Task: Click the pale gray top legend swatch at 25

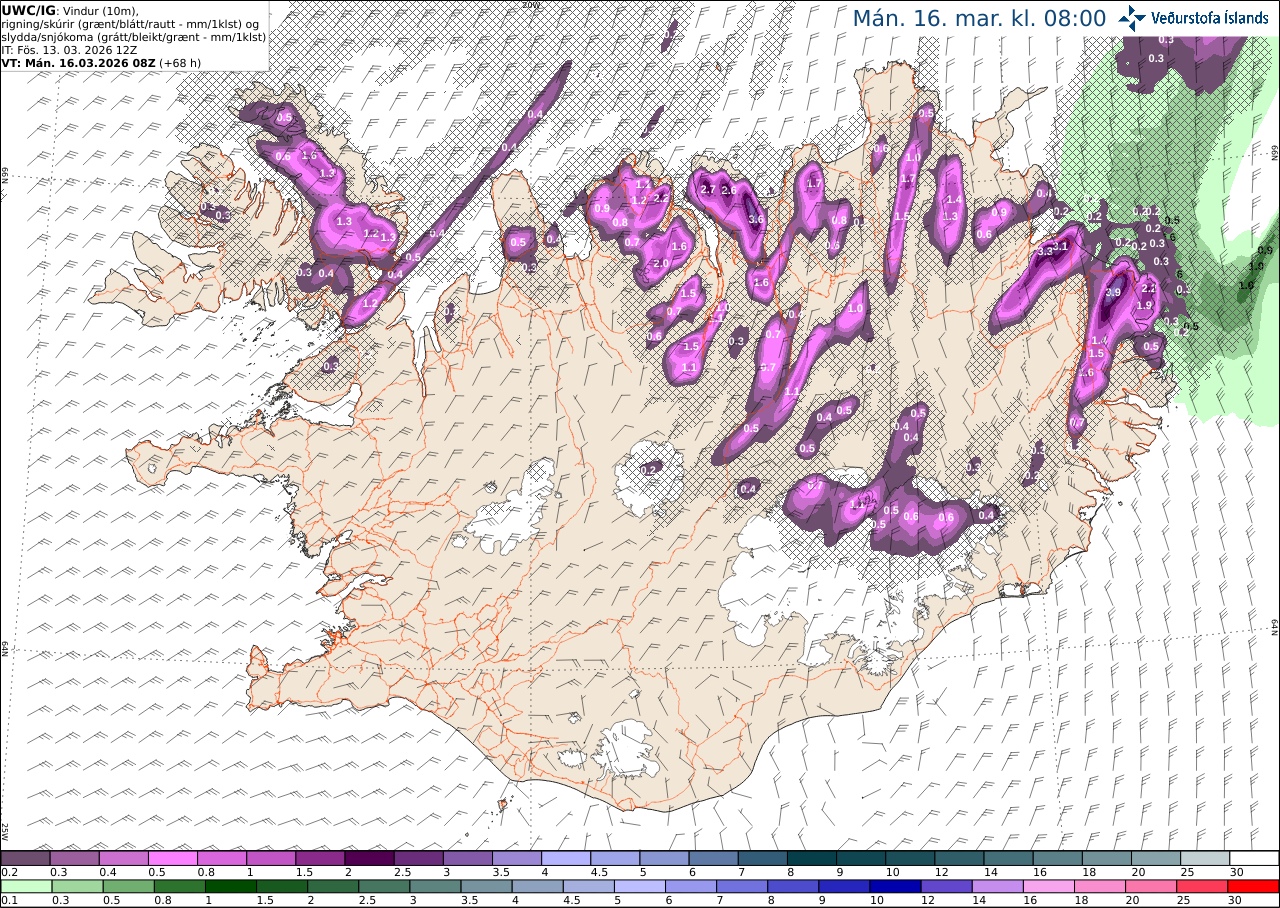Action: [x=1205, y=858]
